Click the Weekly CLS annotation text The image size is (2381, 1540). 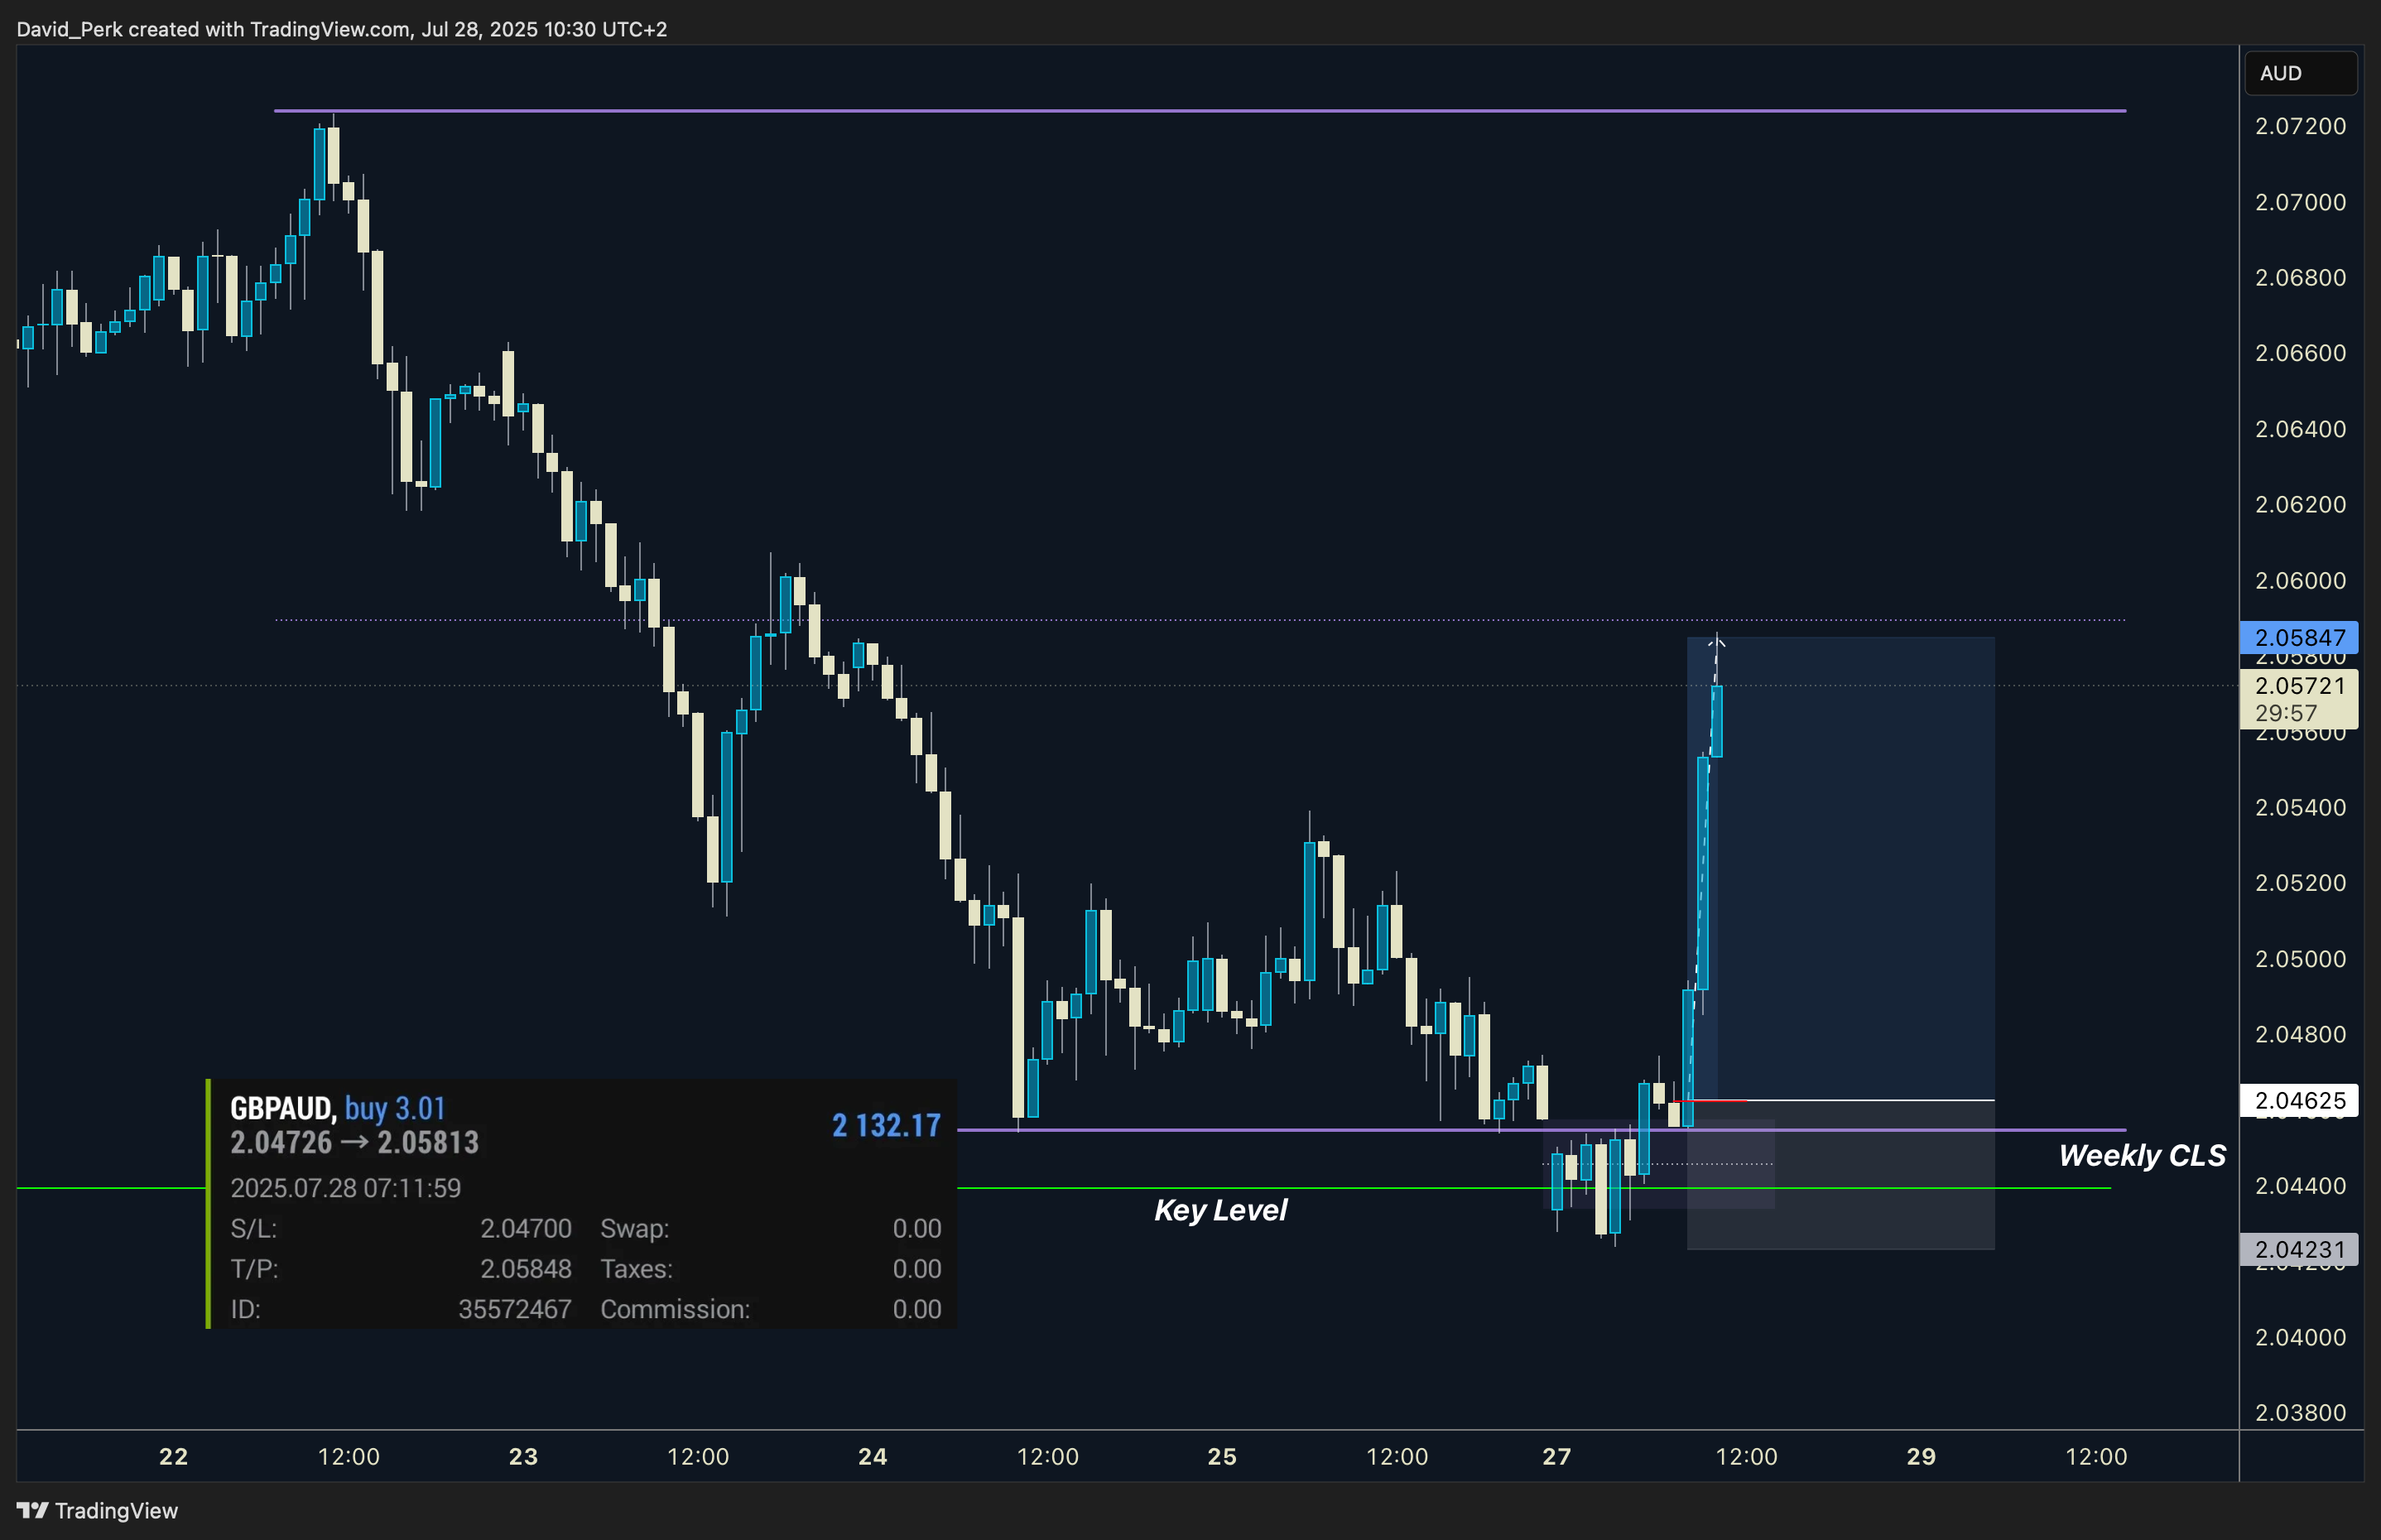[2142, 1156]
